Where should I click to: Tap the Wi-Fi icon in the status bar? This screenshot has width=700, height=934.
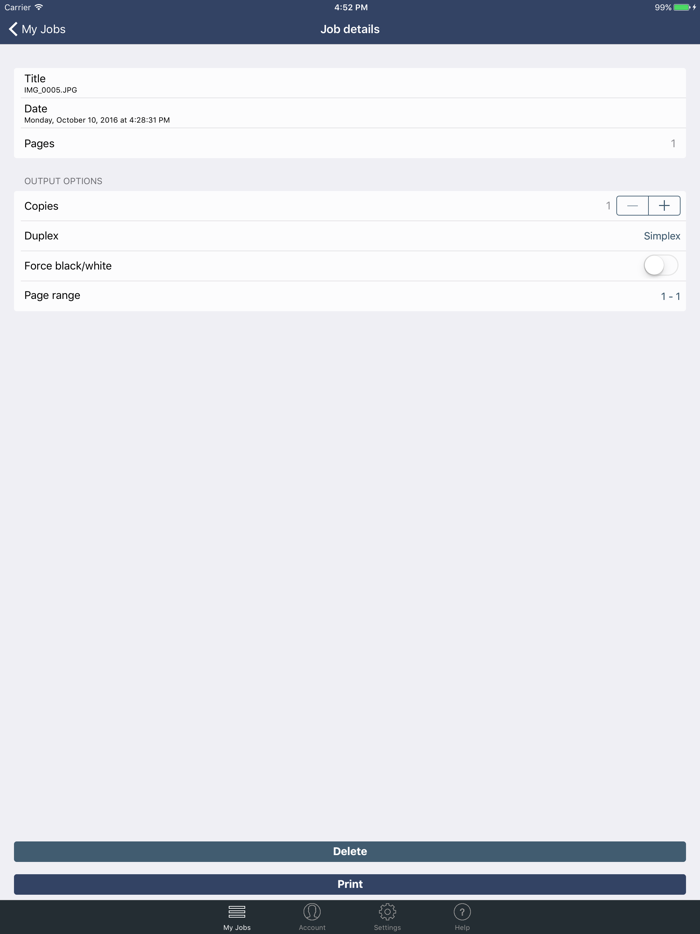coord(39,7)
